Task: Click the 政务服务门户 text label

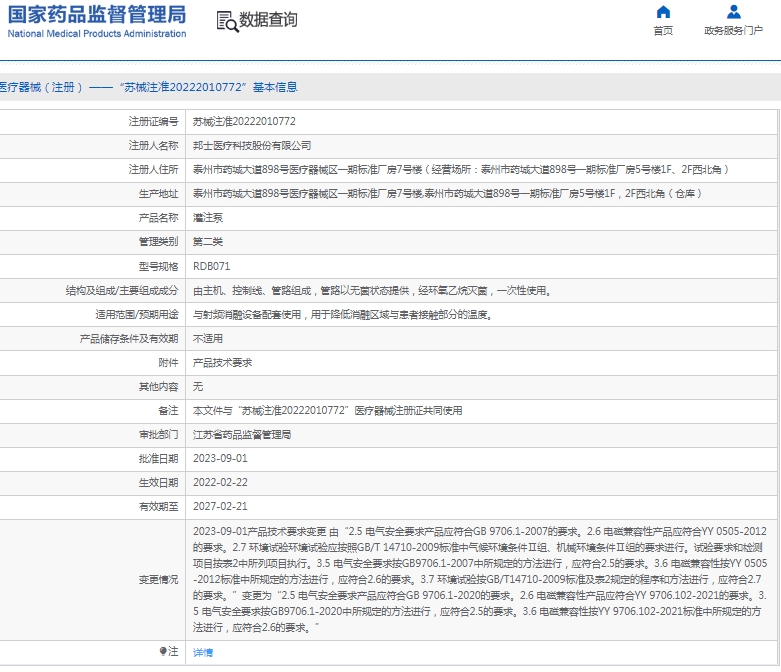Action: point(733,31)
